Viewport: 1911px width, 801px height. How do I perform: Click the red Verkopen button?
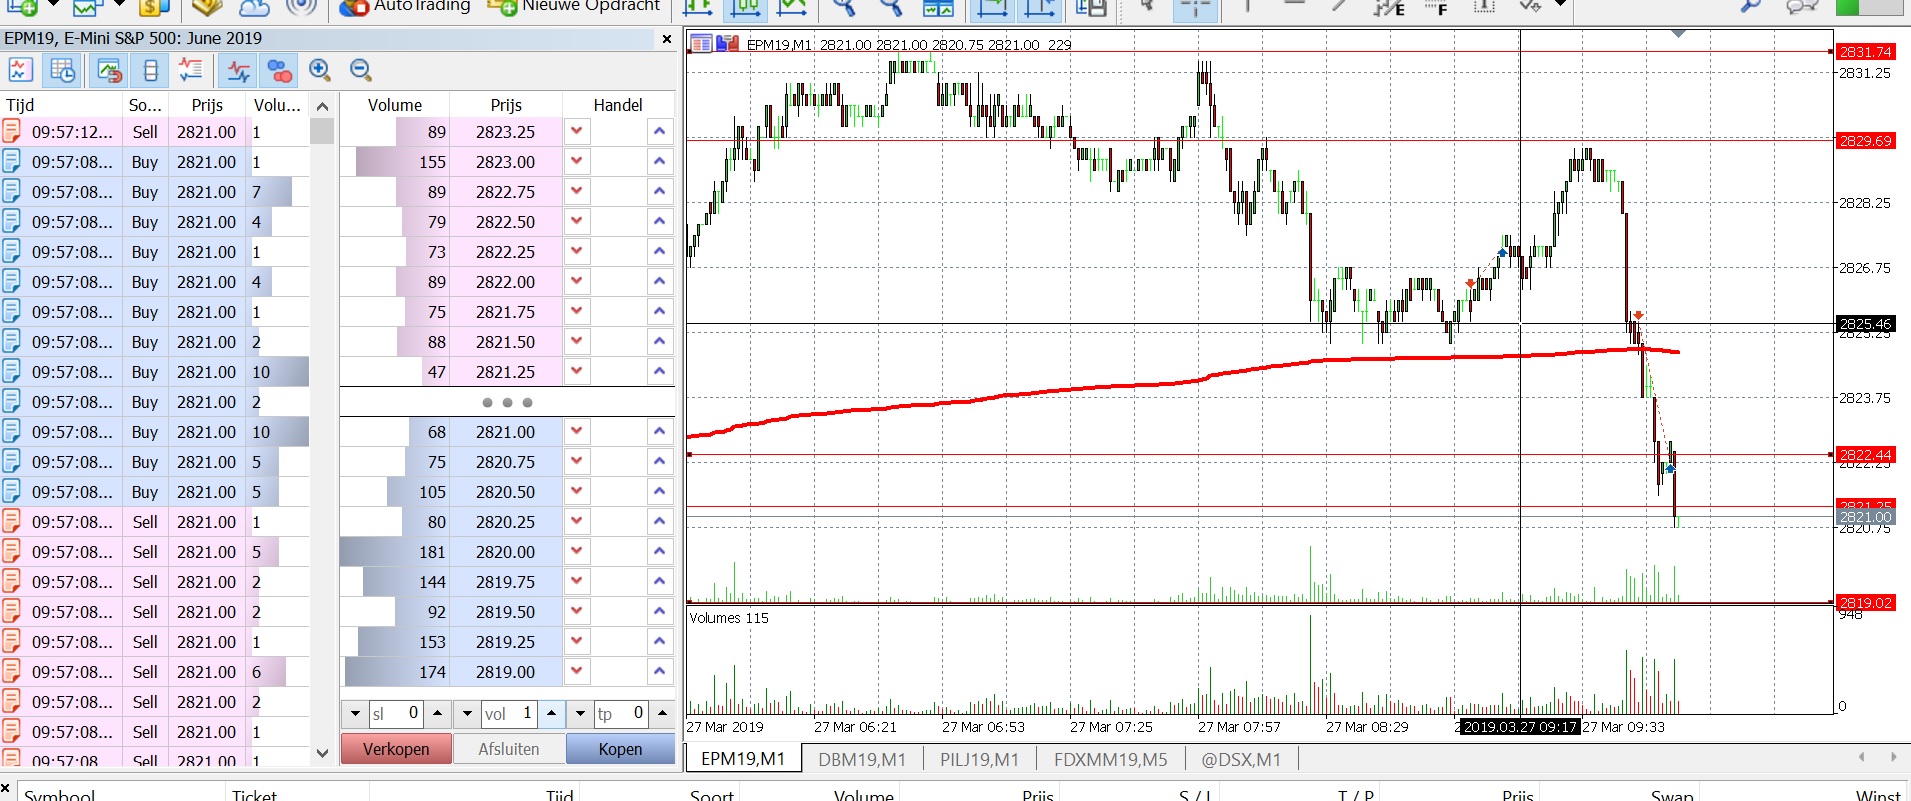click(396, 749)
